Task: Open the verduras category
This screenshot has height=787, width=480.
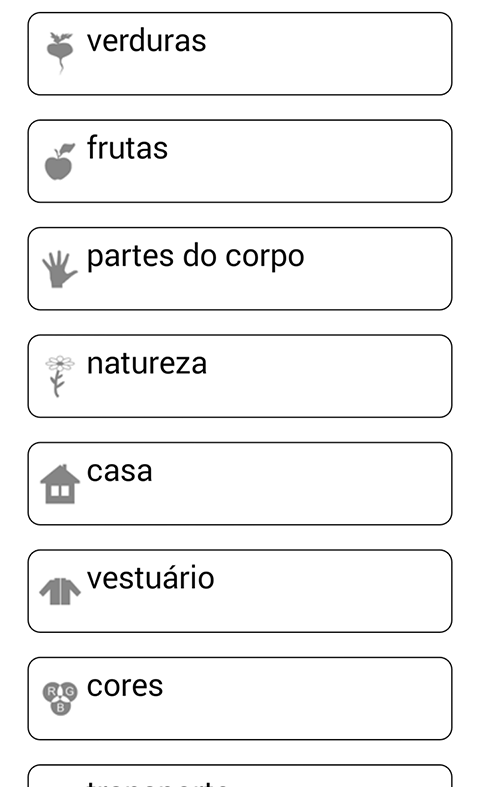Action: [240, 54]
